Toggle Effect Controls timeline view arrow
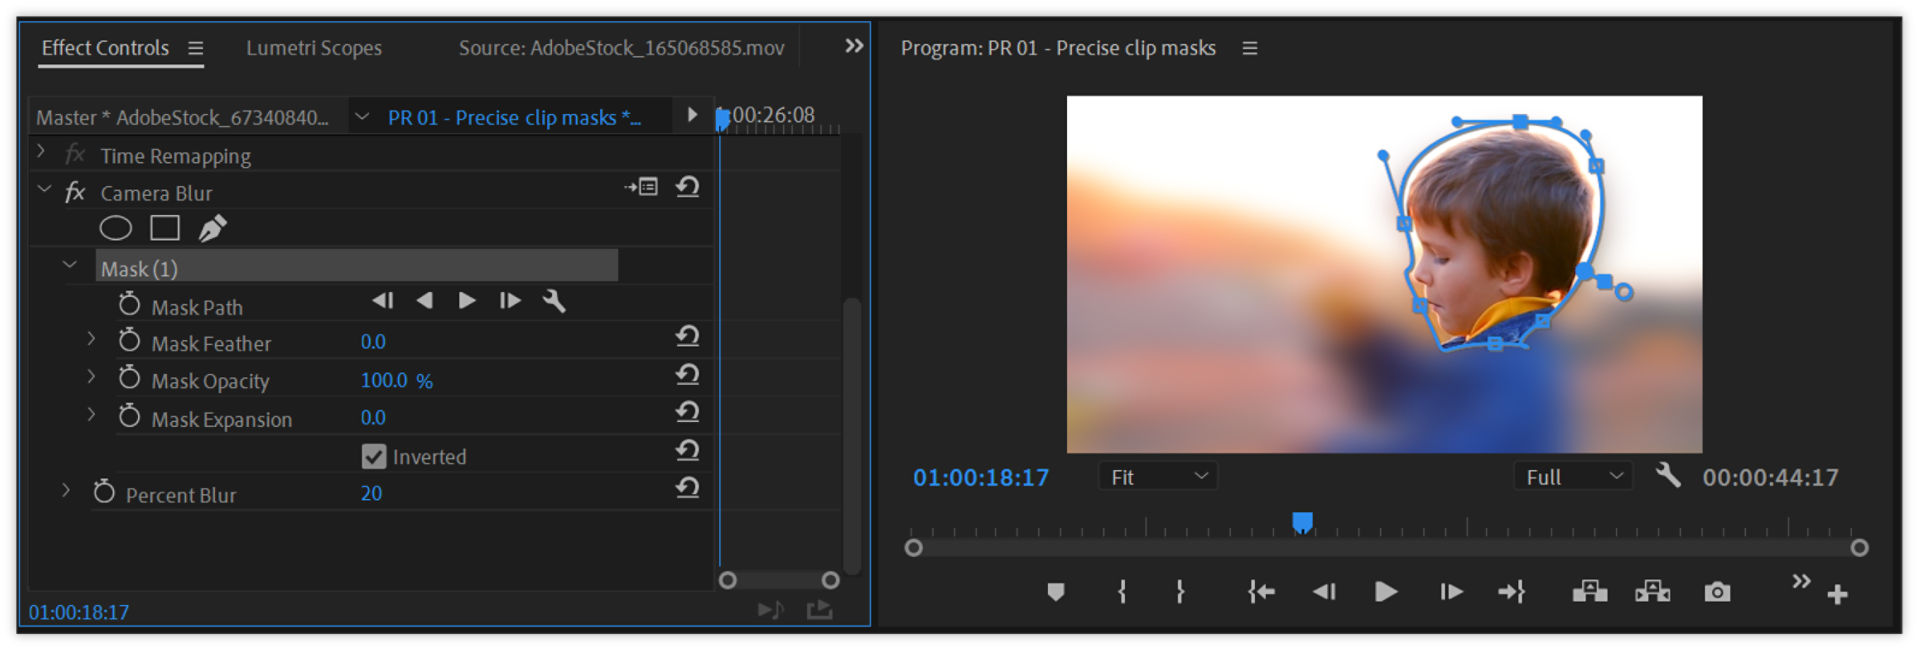The width and height of the screenshot is (1920, 652). tap(692, 115)
